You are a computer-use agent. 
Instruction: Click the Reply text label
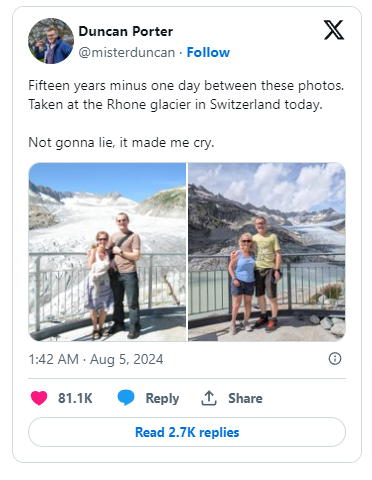coord(162,399)
